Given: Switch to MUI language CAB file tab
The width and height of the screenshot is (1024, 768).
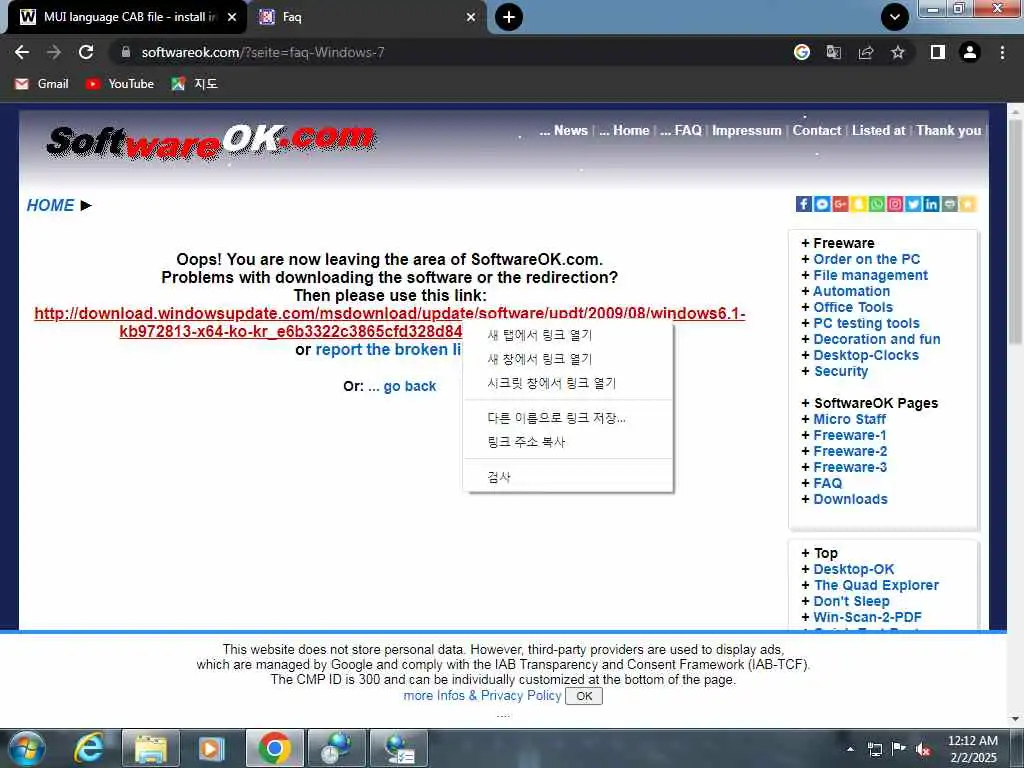Looking at the screenshot, I should pyautogui.click(x=124, y=17).
